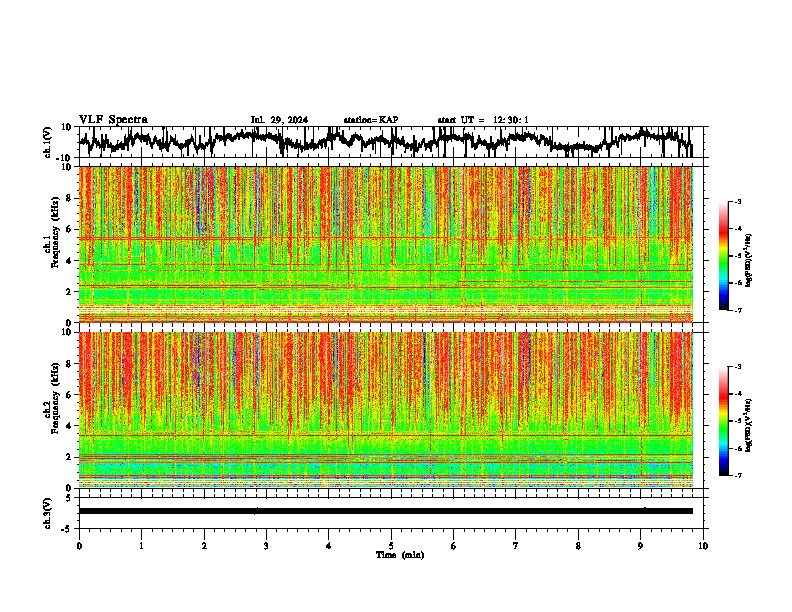Image resolution: width=792 pixels, height=612 pixels.
Task: Click the "8" tick on ch.1 frequency axis
Action: [x=69, y=198]
